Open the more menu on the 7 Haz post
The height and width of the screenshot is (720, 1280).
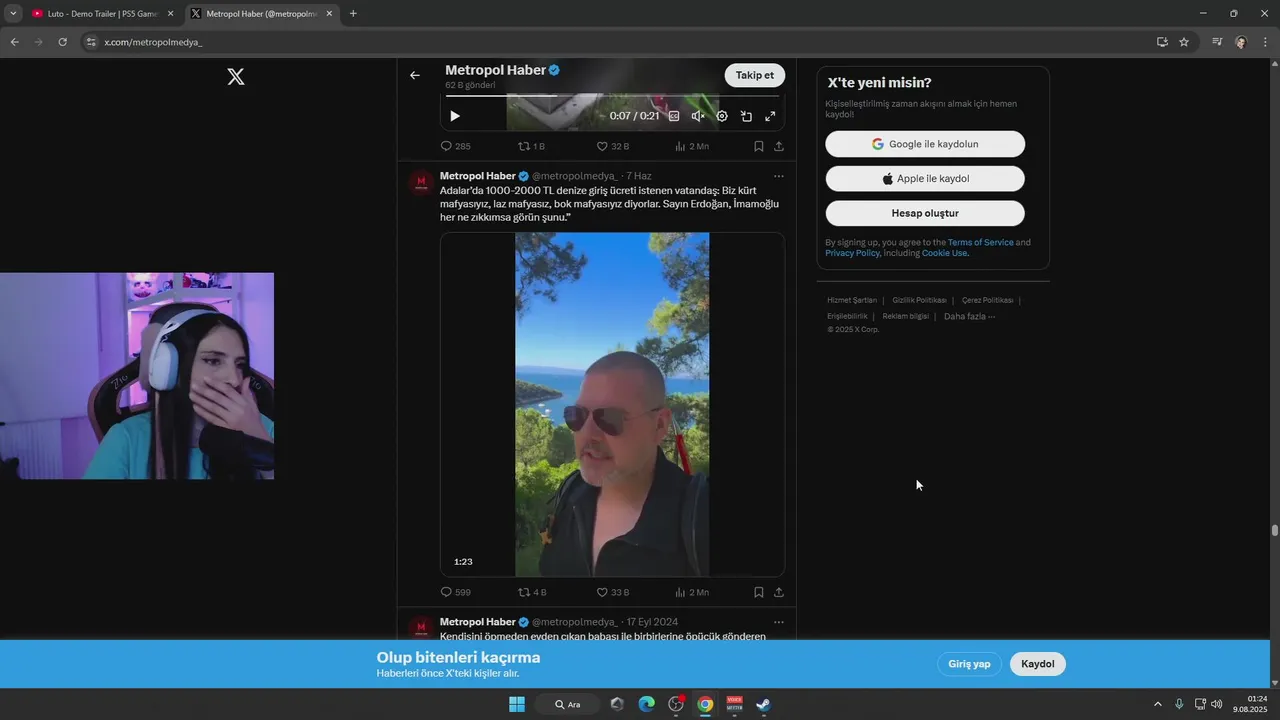779,176
